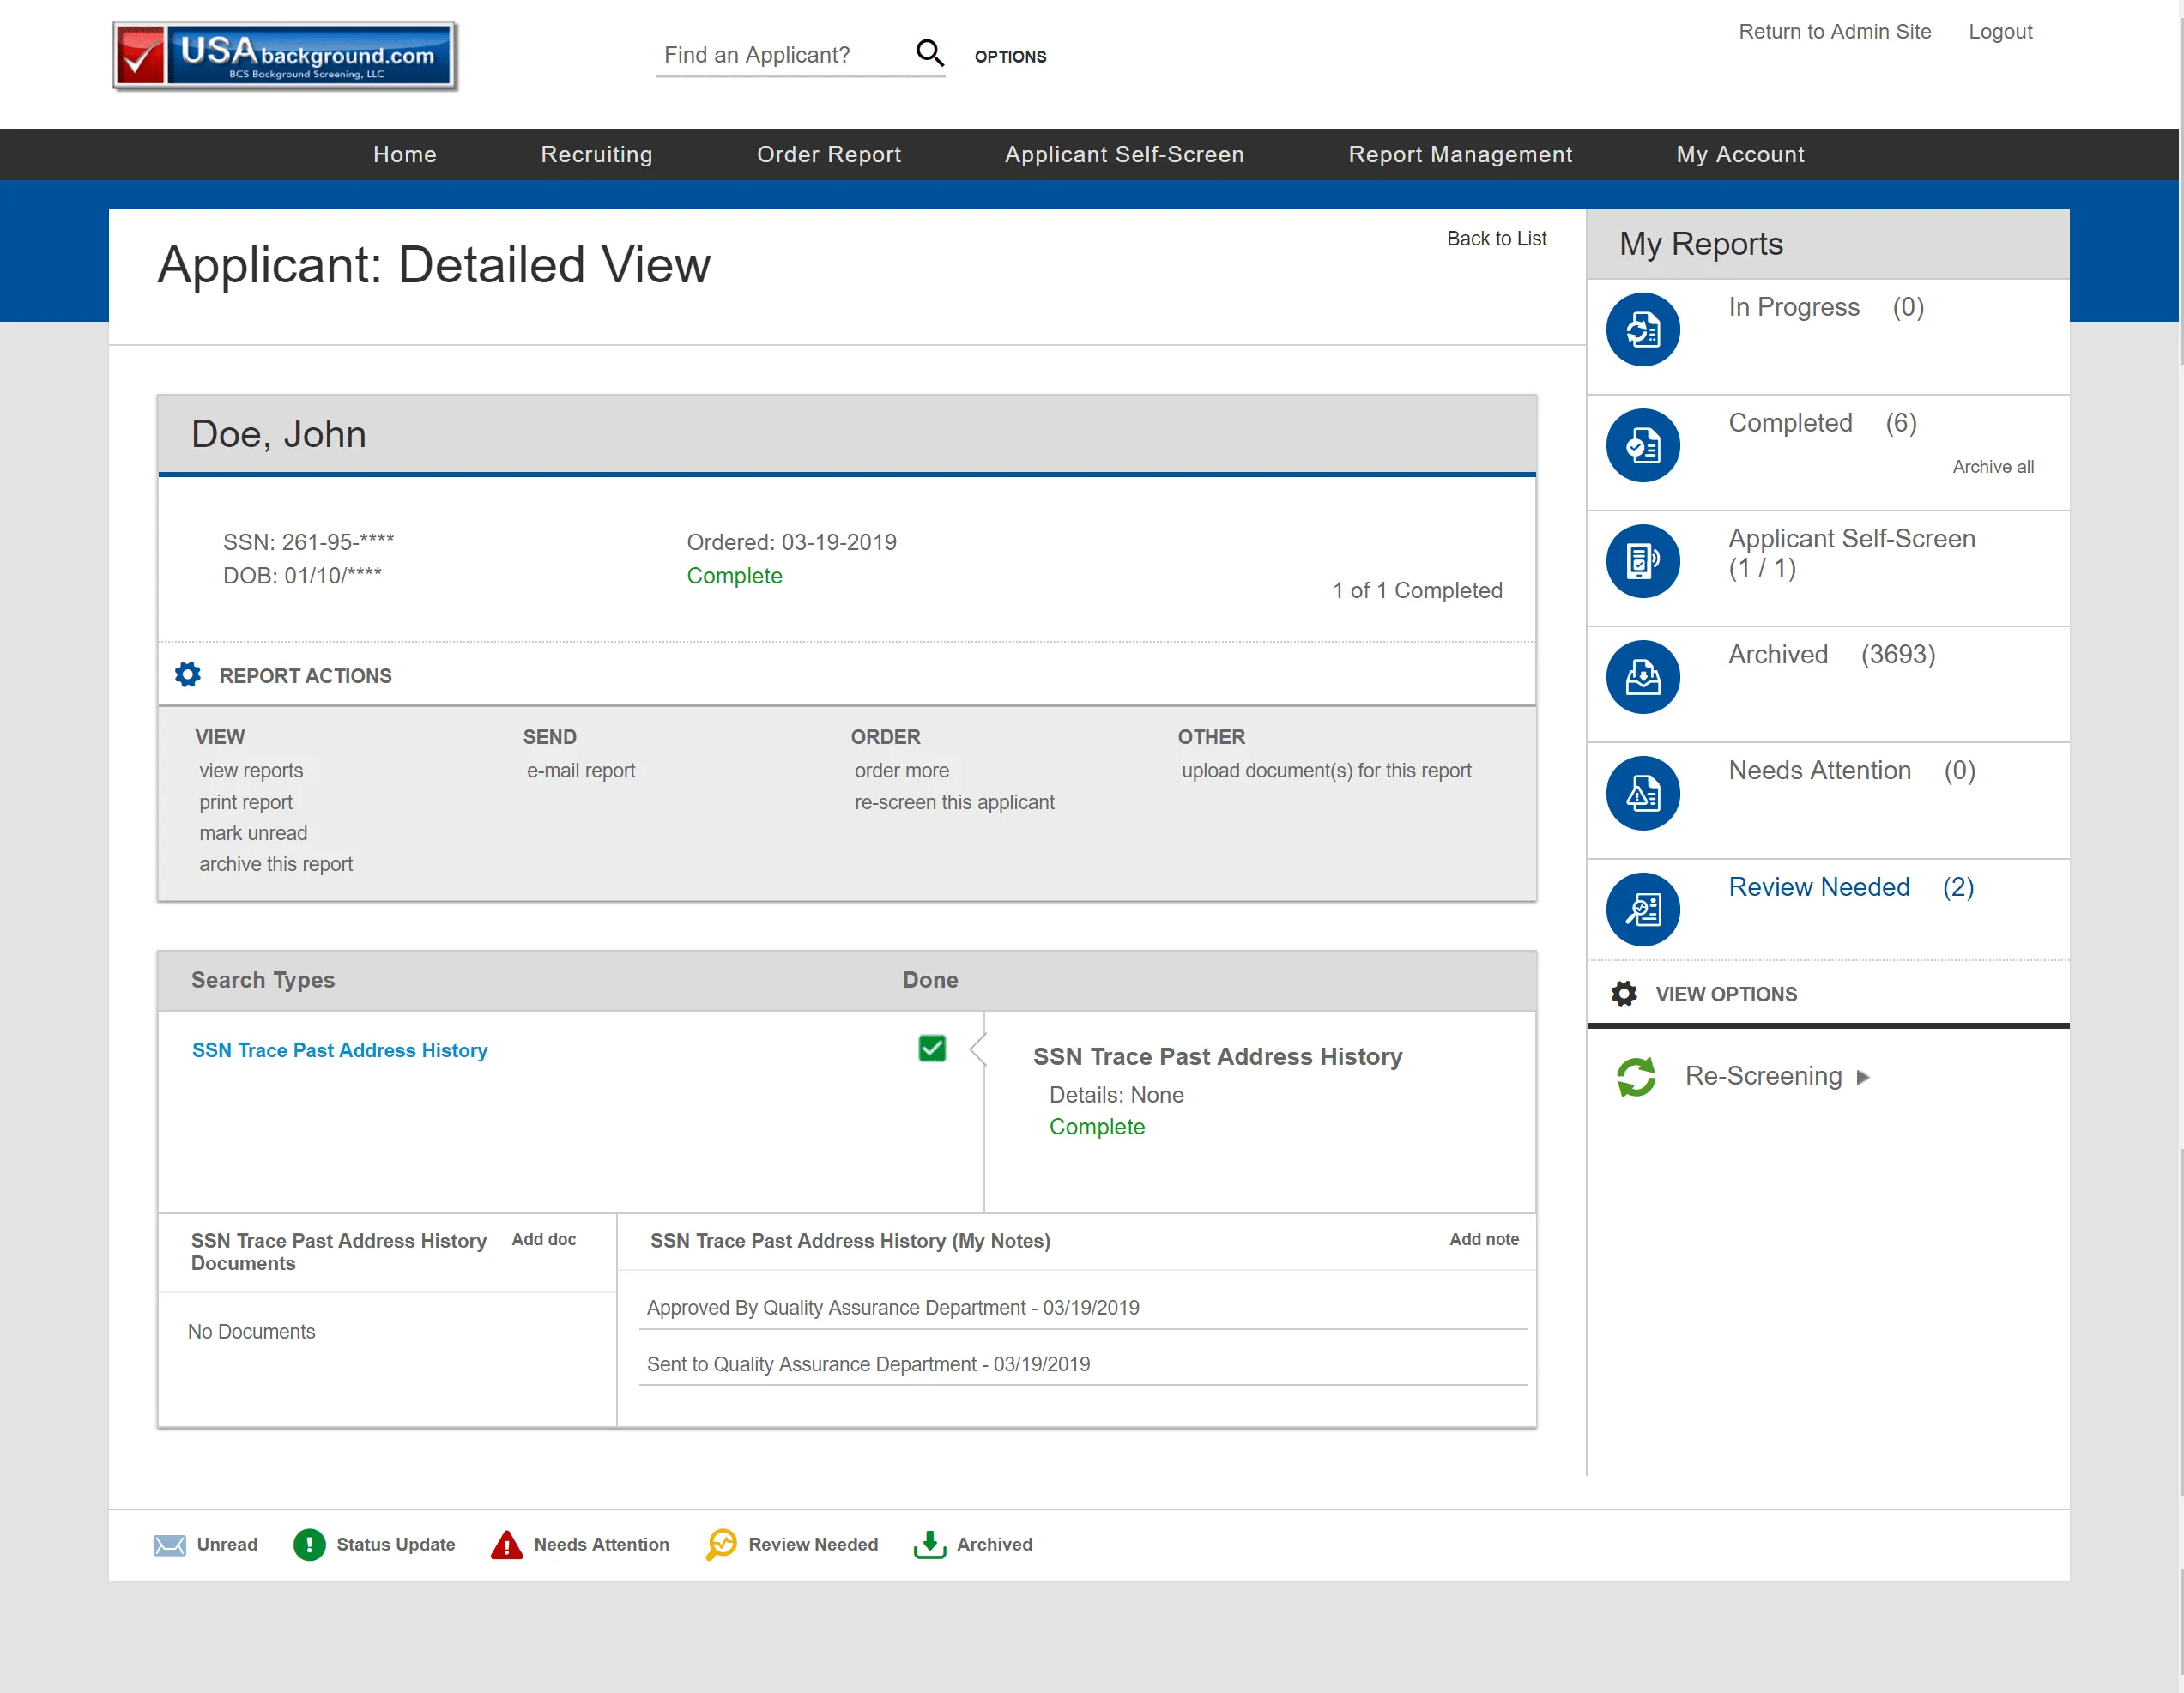The width and height of the screenshot is (2184, 1693).
Task: Click the magnifying glass search icon
Action: [x=930, y=53]
